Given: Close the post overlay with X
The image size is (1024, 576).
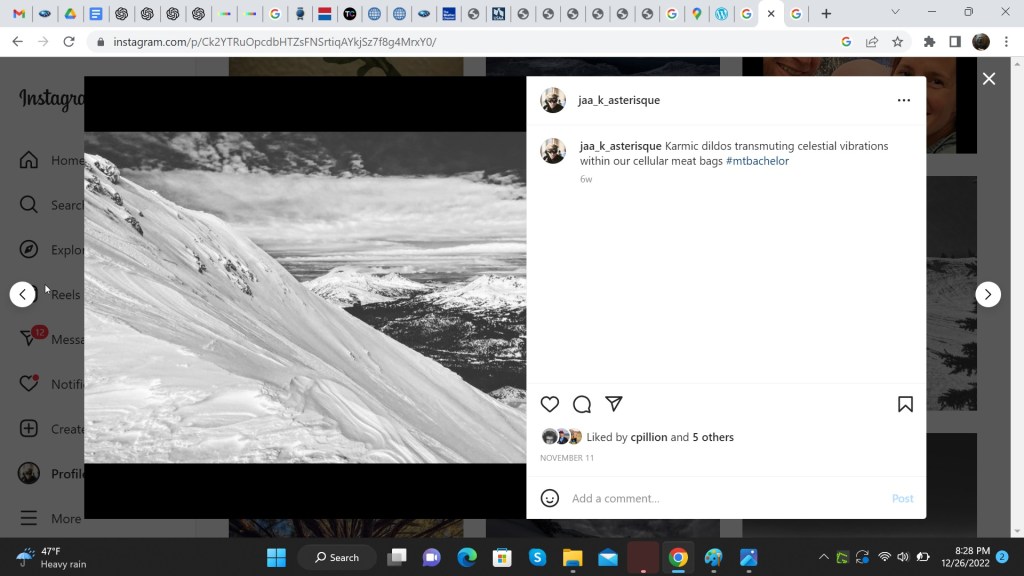Looking at the screenshot, I should point(989,79).
